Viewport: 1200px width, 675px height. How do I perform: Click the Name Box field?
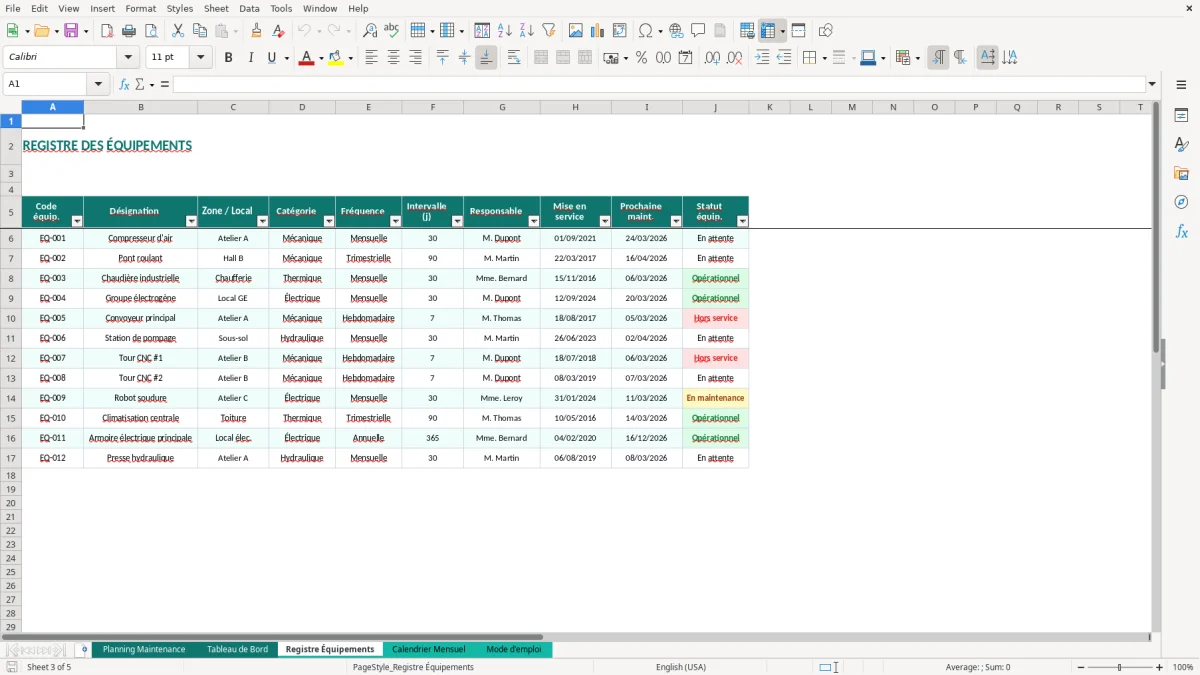[x=45, y=84]
